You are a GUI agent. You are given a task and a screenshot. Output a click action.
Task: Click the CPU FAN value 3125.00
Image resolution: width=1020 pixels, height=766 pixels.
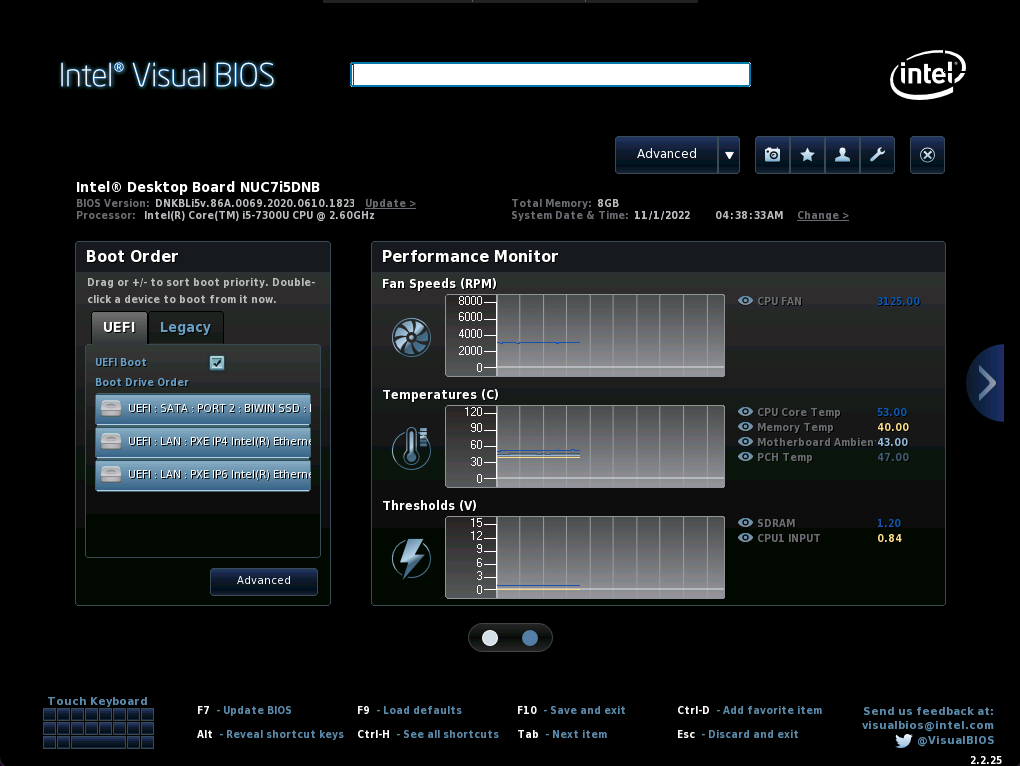pos(898,301)
